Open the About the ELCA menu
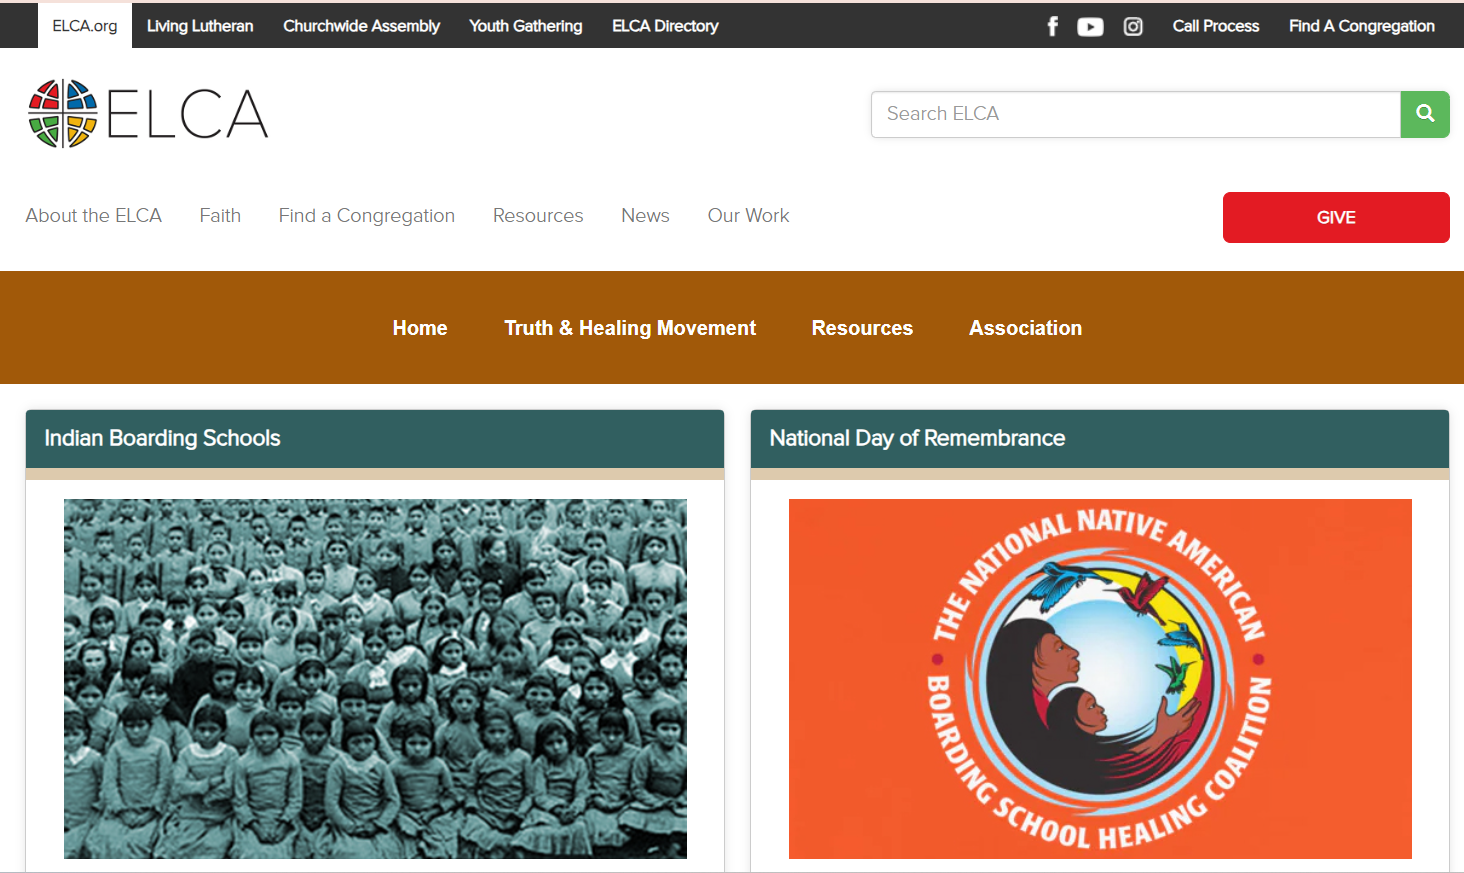 coord(94,216)
